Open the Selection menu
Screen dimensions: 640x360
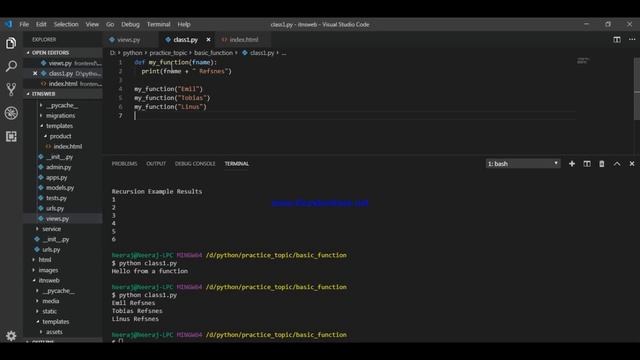66,24
